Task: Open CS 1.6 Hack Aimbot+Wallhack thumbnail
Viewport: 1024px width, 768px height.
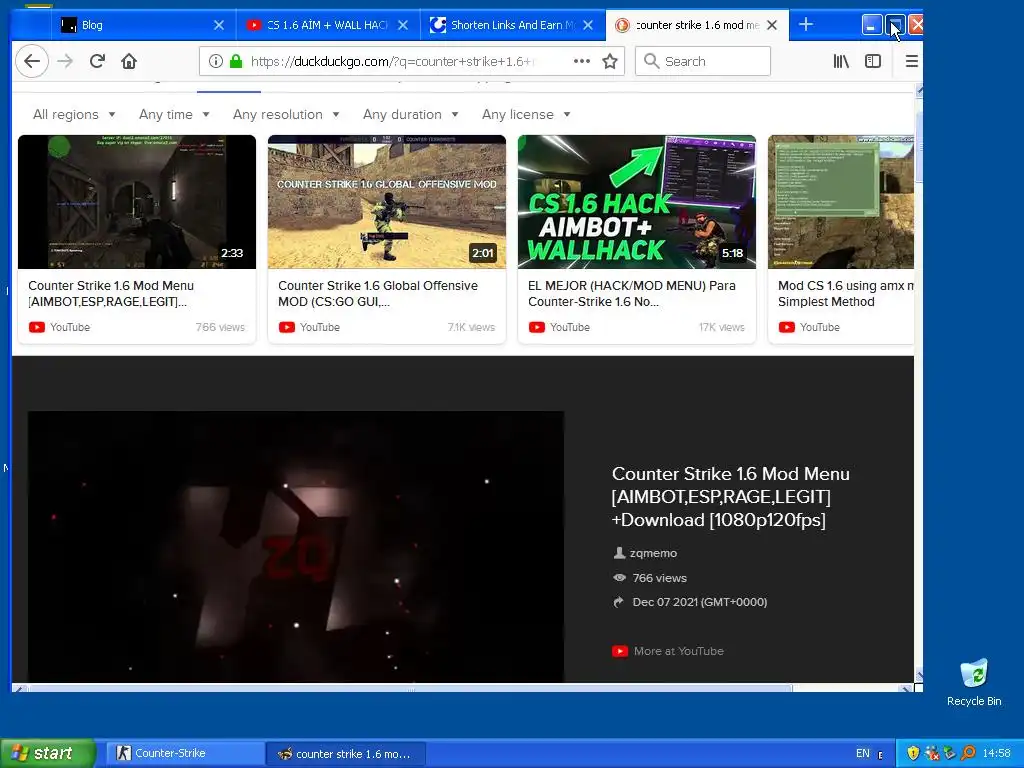Action: pyautogui.click(x=637, y=202)
